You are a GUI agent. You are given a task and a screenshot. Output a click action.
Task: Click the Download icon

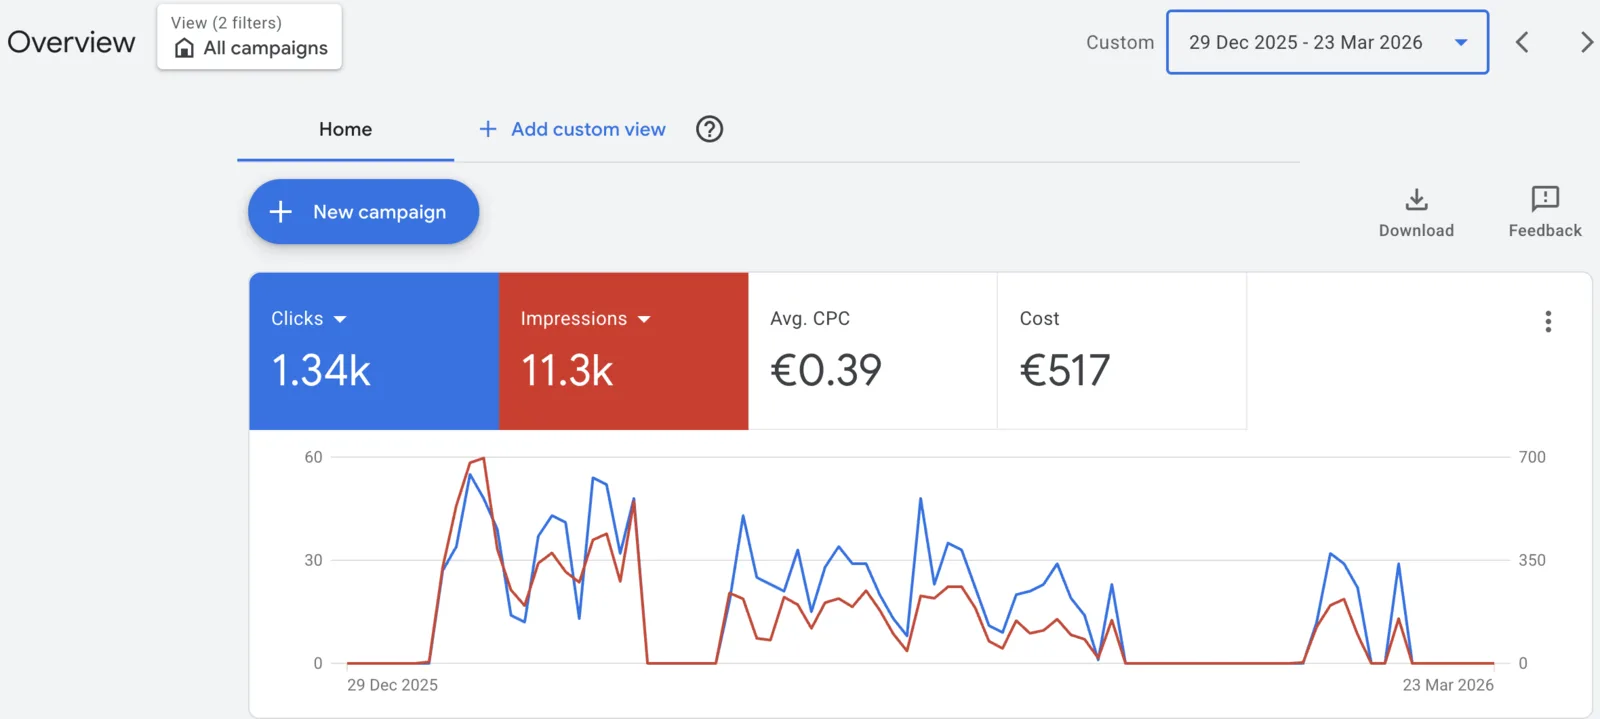point(1416,199)
